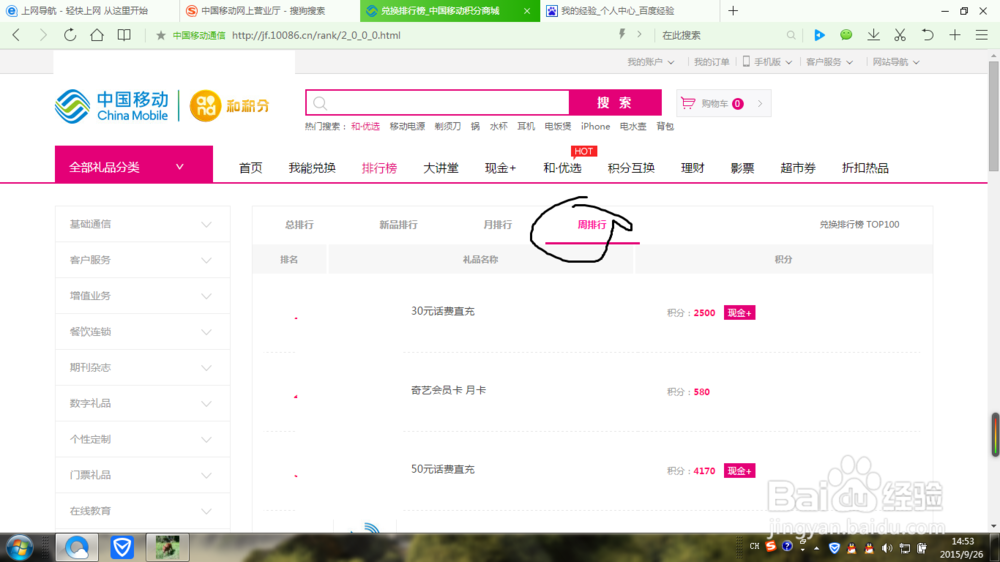The image size is (1000, 562).
Task: Open the browser hamburger menu
Action: (982, 35)
